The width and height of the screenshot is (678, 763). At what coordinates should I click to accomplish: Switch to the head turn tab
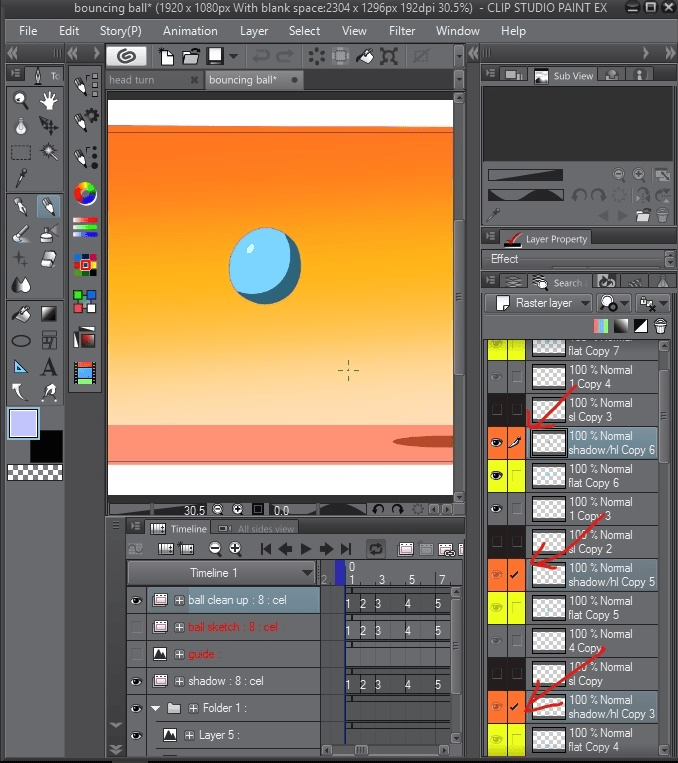click(133, 80)
